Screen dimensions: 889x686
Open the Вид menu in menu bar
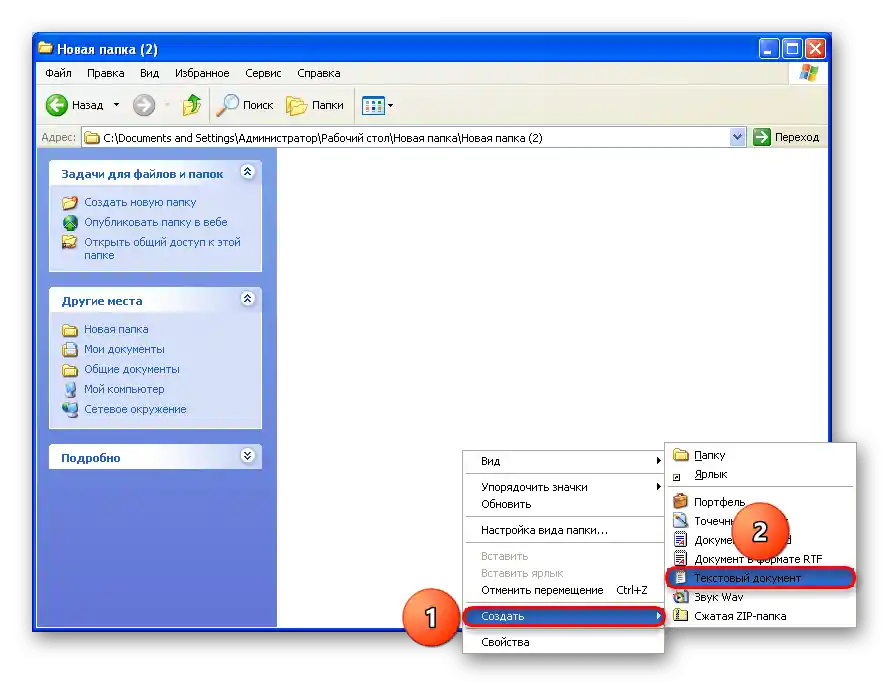pos(150,73)
